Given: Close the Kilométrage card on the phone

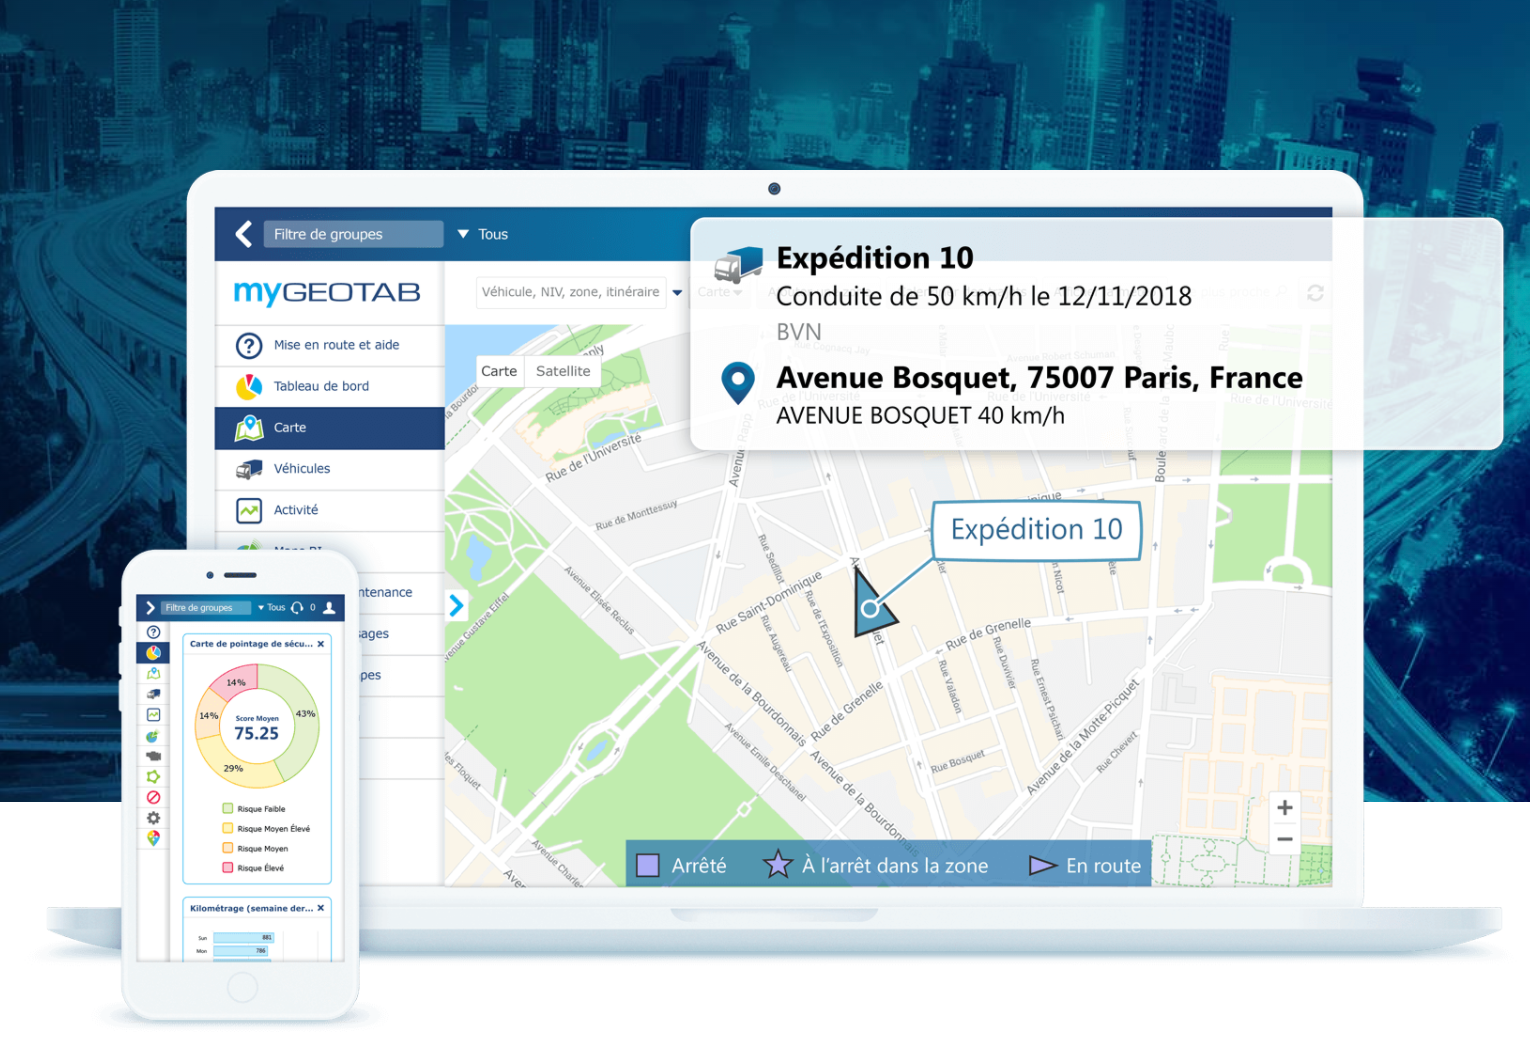Looking at the screenshot, I should tap(321, 908).
